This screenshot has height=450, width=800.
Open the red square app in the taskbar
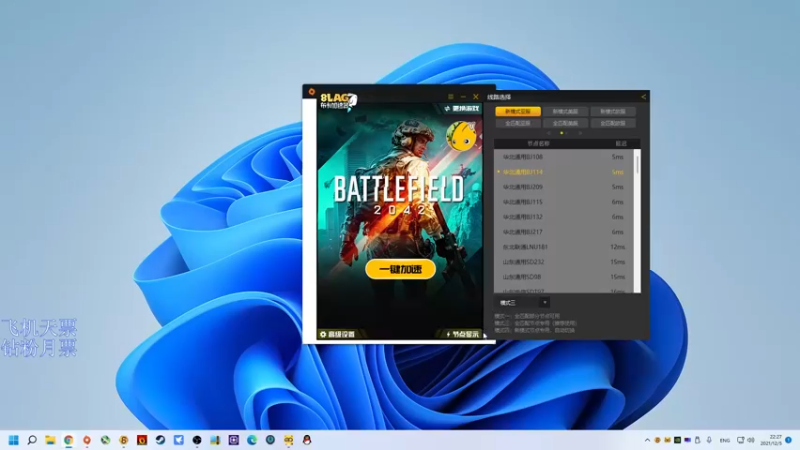142,440
